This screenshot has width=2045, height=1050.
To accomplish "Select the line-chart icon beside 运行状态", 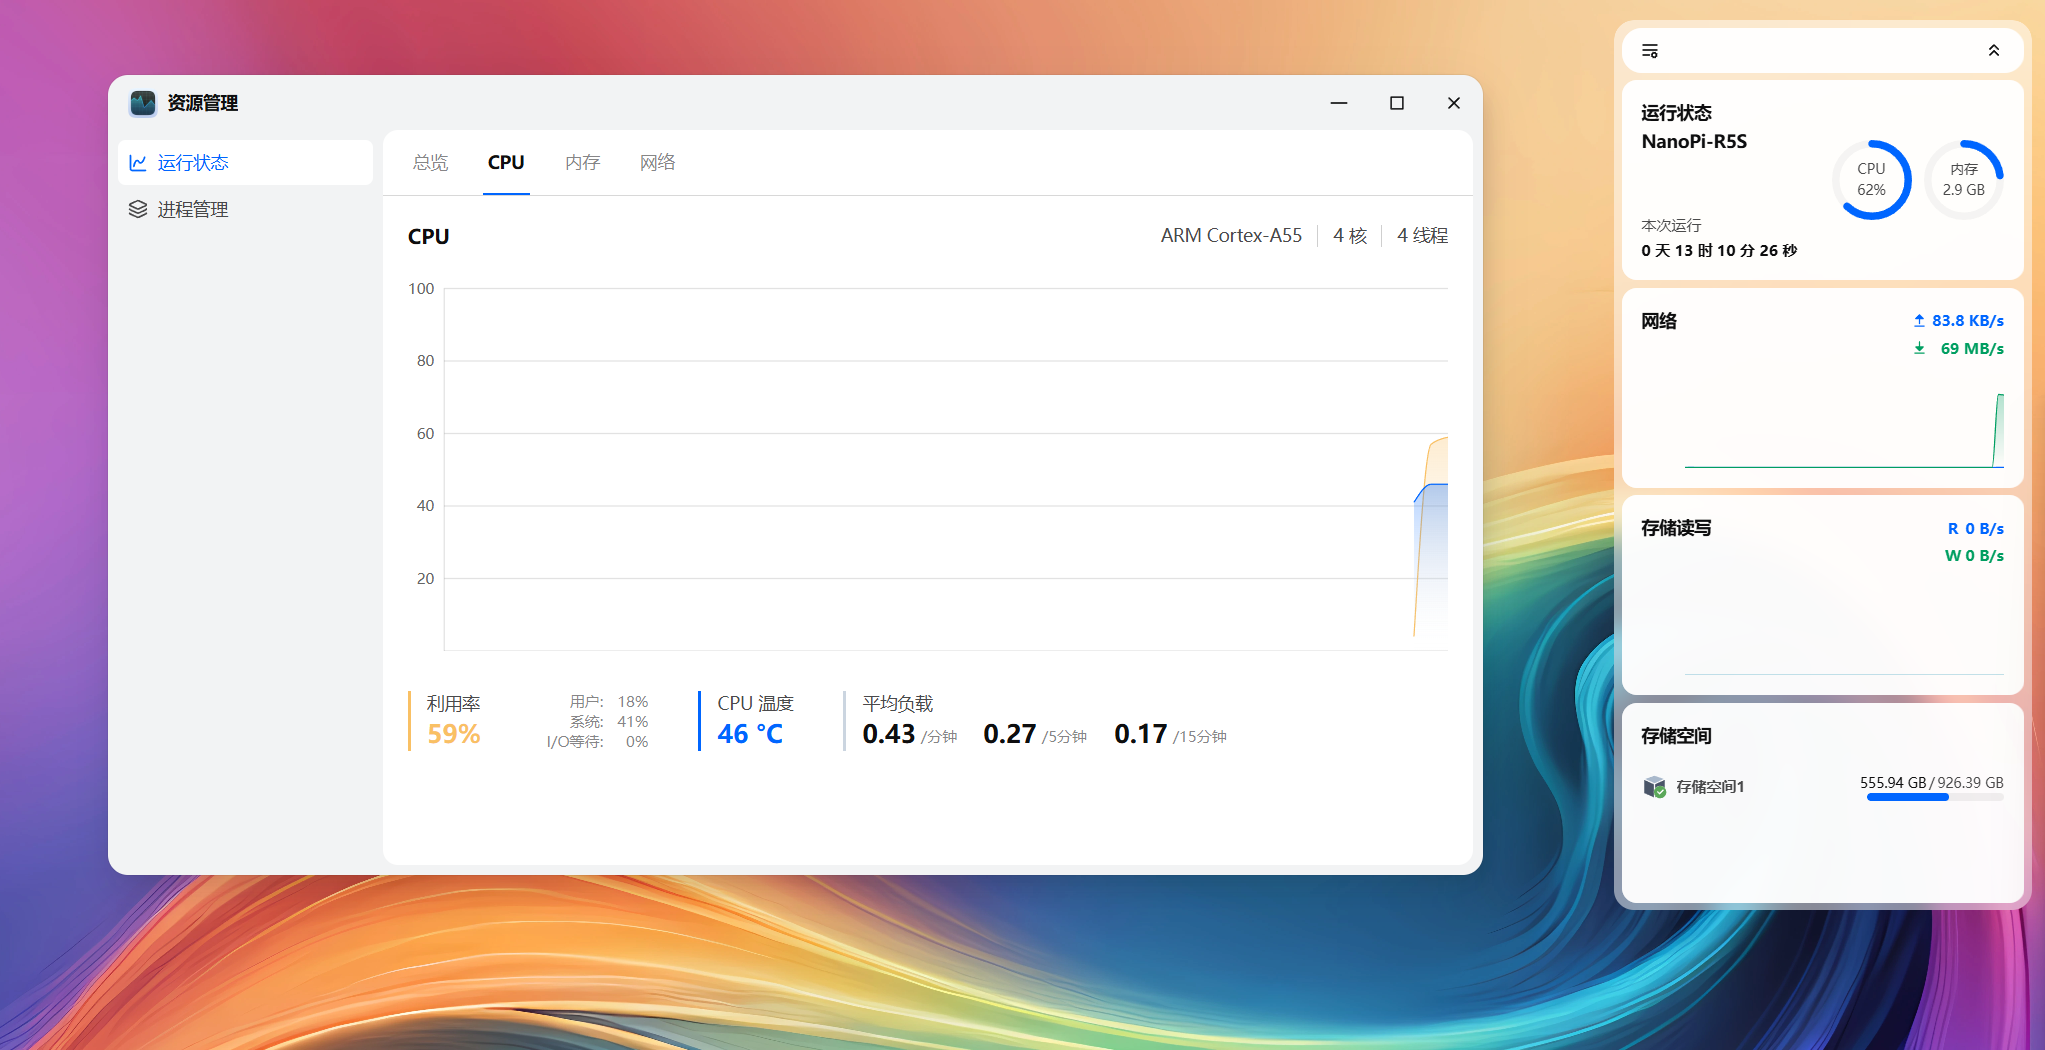I will (139, 162).
